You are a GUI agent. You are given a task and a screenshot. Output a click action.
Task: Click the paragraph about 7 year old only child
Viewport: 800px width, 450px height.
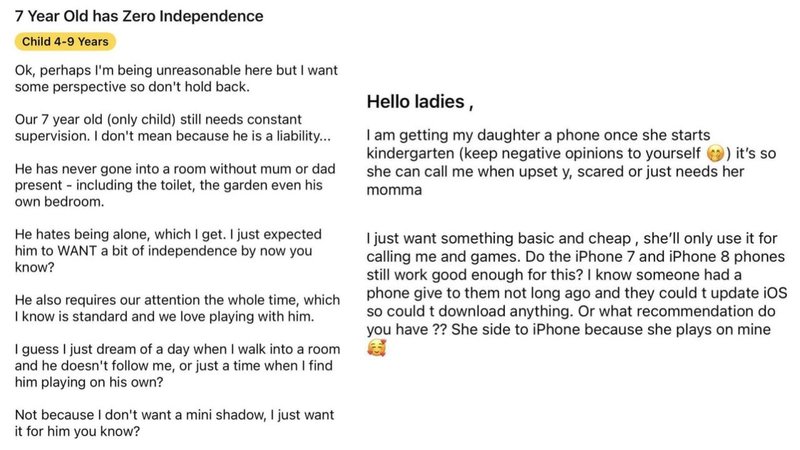[x=172, y=128]
